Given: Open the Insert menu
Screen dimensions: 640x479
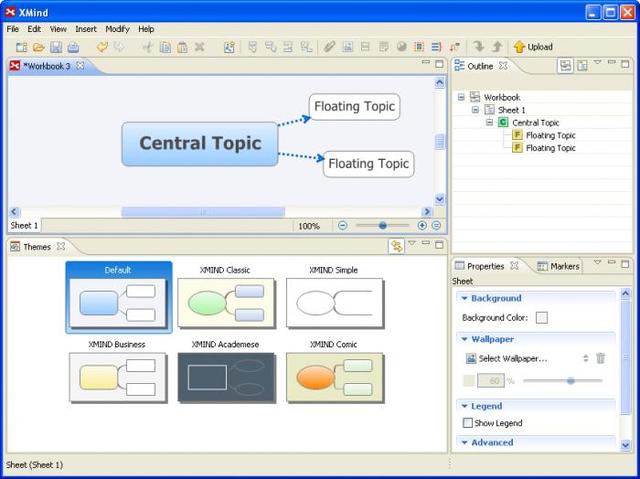Looking at the screenshot, I should point(86,29).
